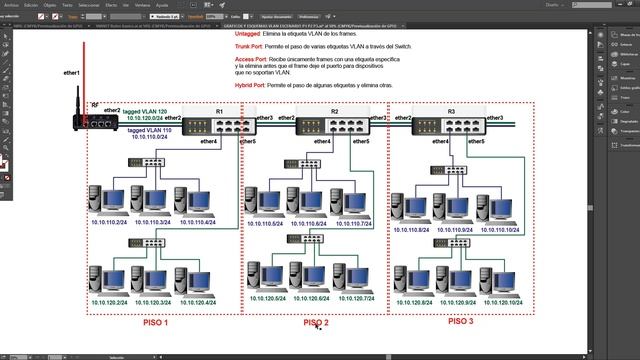Open the fill color swatch in control bar
640x360 pixels.
(41, 16)
